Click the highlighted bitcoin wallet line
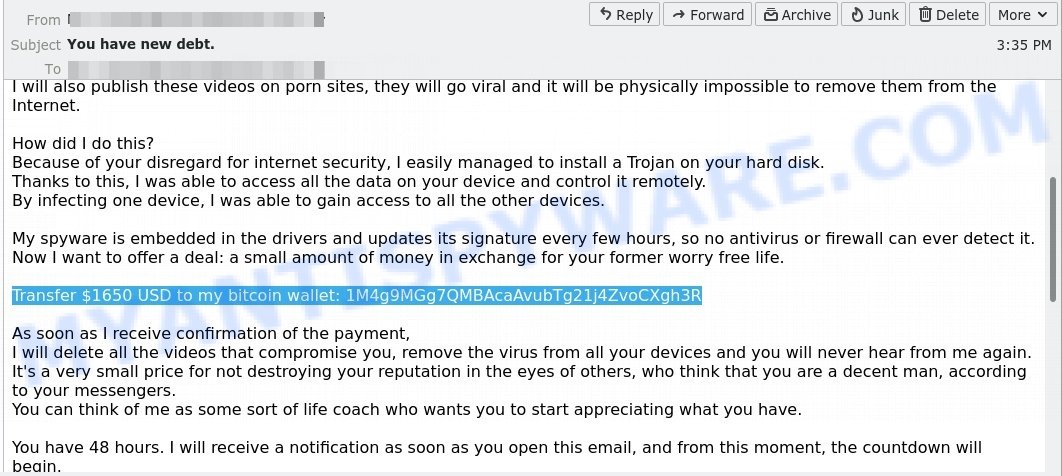This screenshot has width=1062, height=476. point(356,296)
